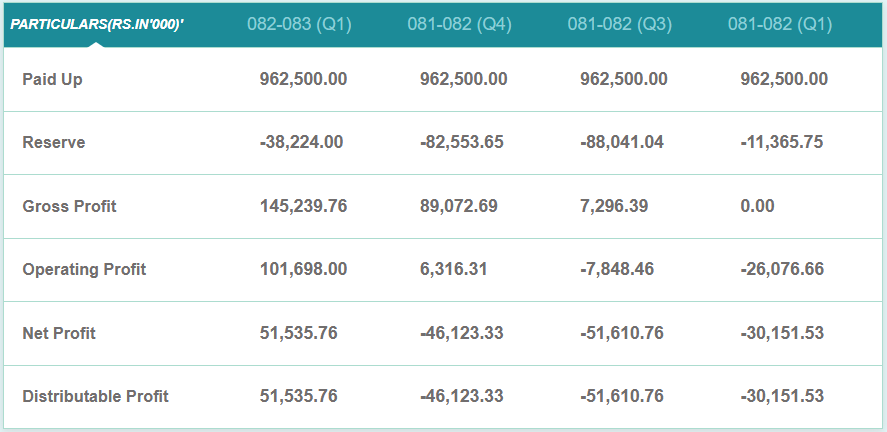Click the Operating Profit value -26,076.66
887x432 pixels.
[782, 269]
